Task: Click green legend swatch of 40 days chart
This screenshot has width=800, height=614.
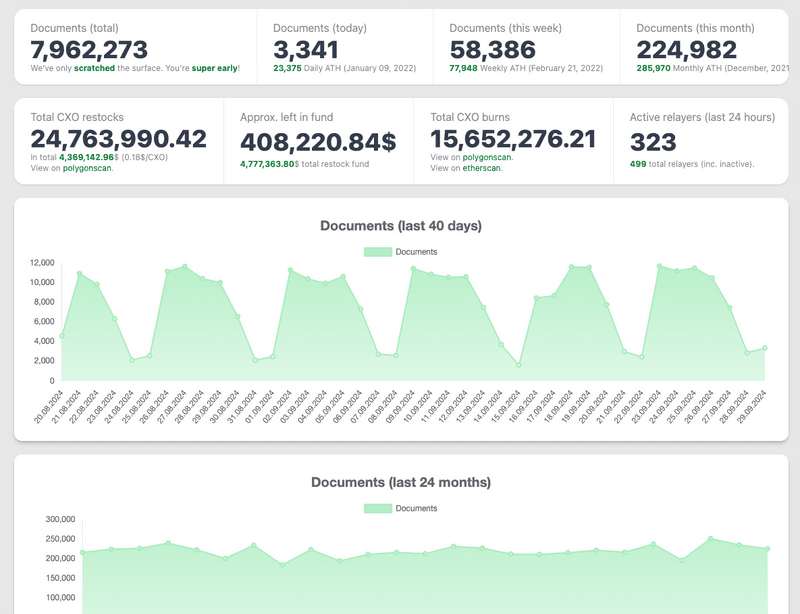Action: (x=378, y=252)
